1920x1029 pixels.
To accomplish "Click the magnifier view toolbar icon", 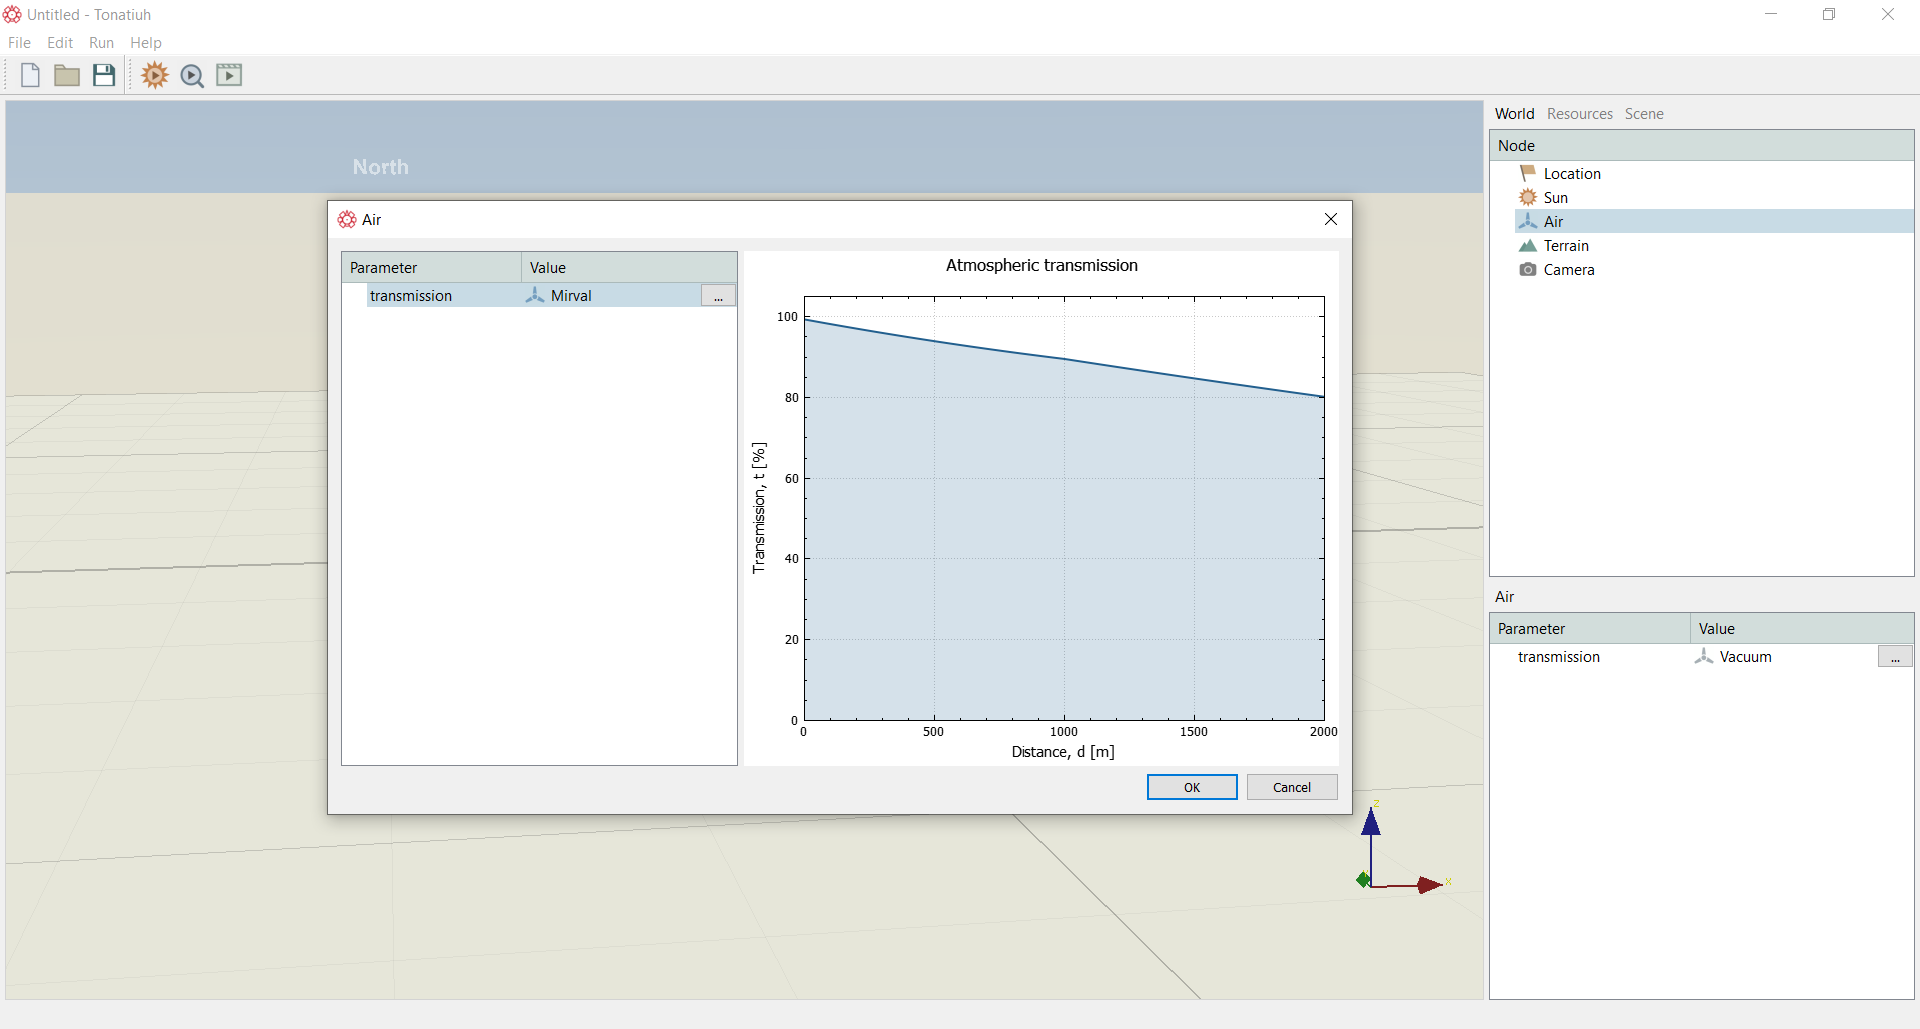I will click(192, 76).
